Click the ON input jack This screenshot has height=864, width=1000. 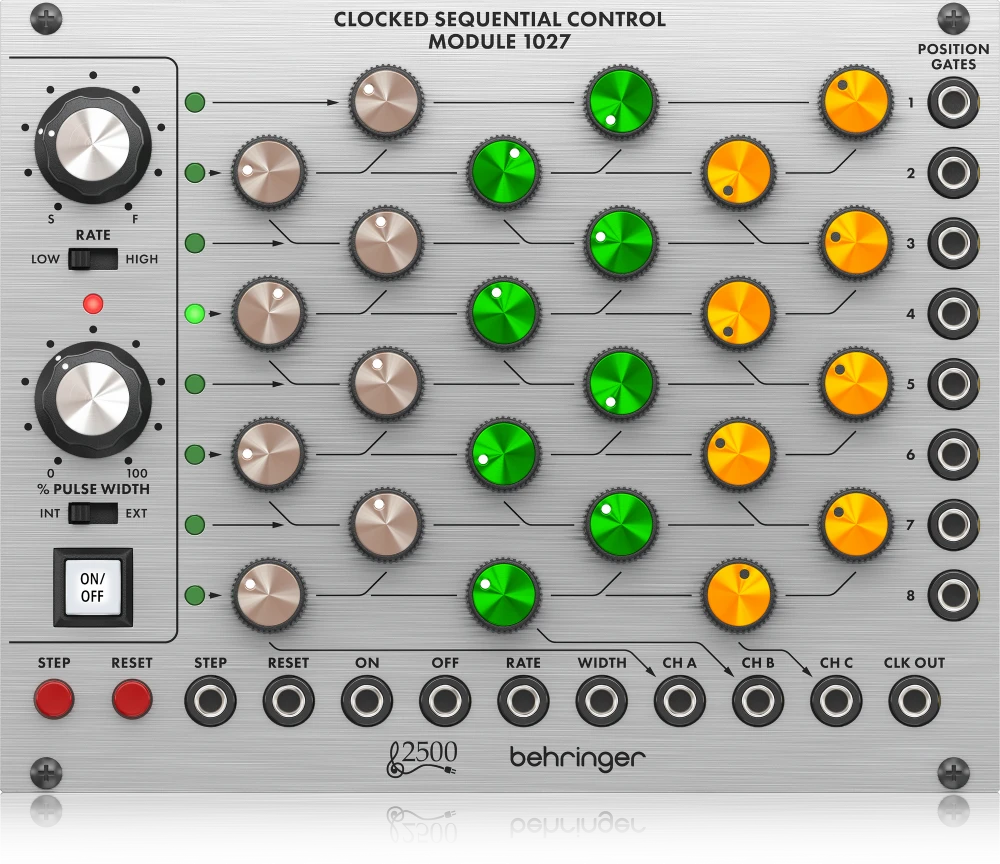367,701
